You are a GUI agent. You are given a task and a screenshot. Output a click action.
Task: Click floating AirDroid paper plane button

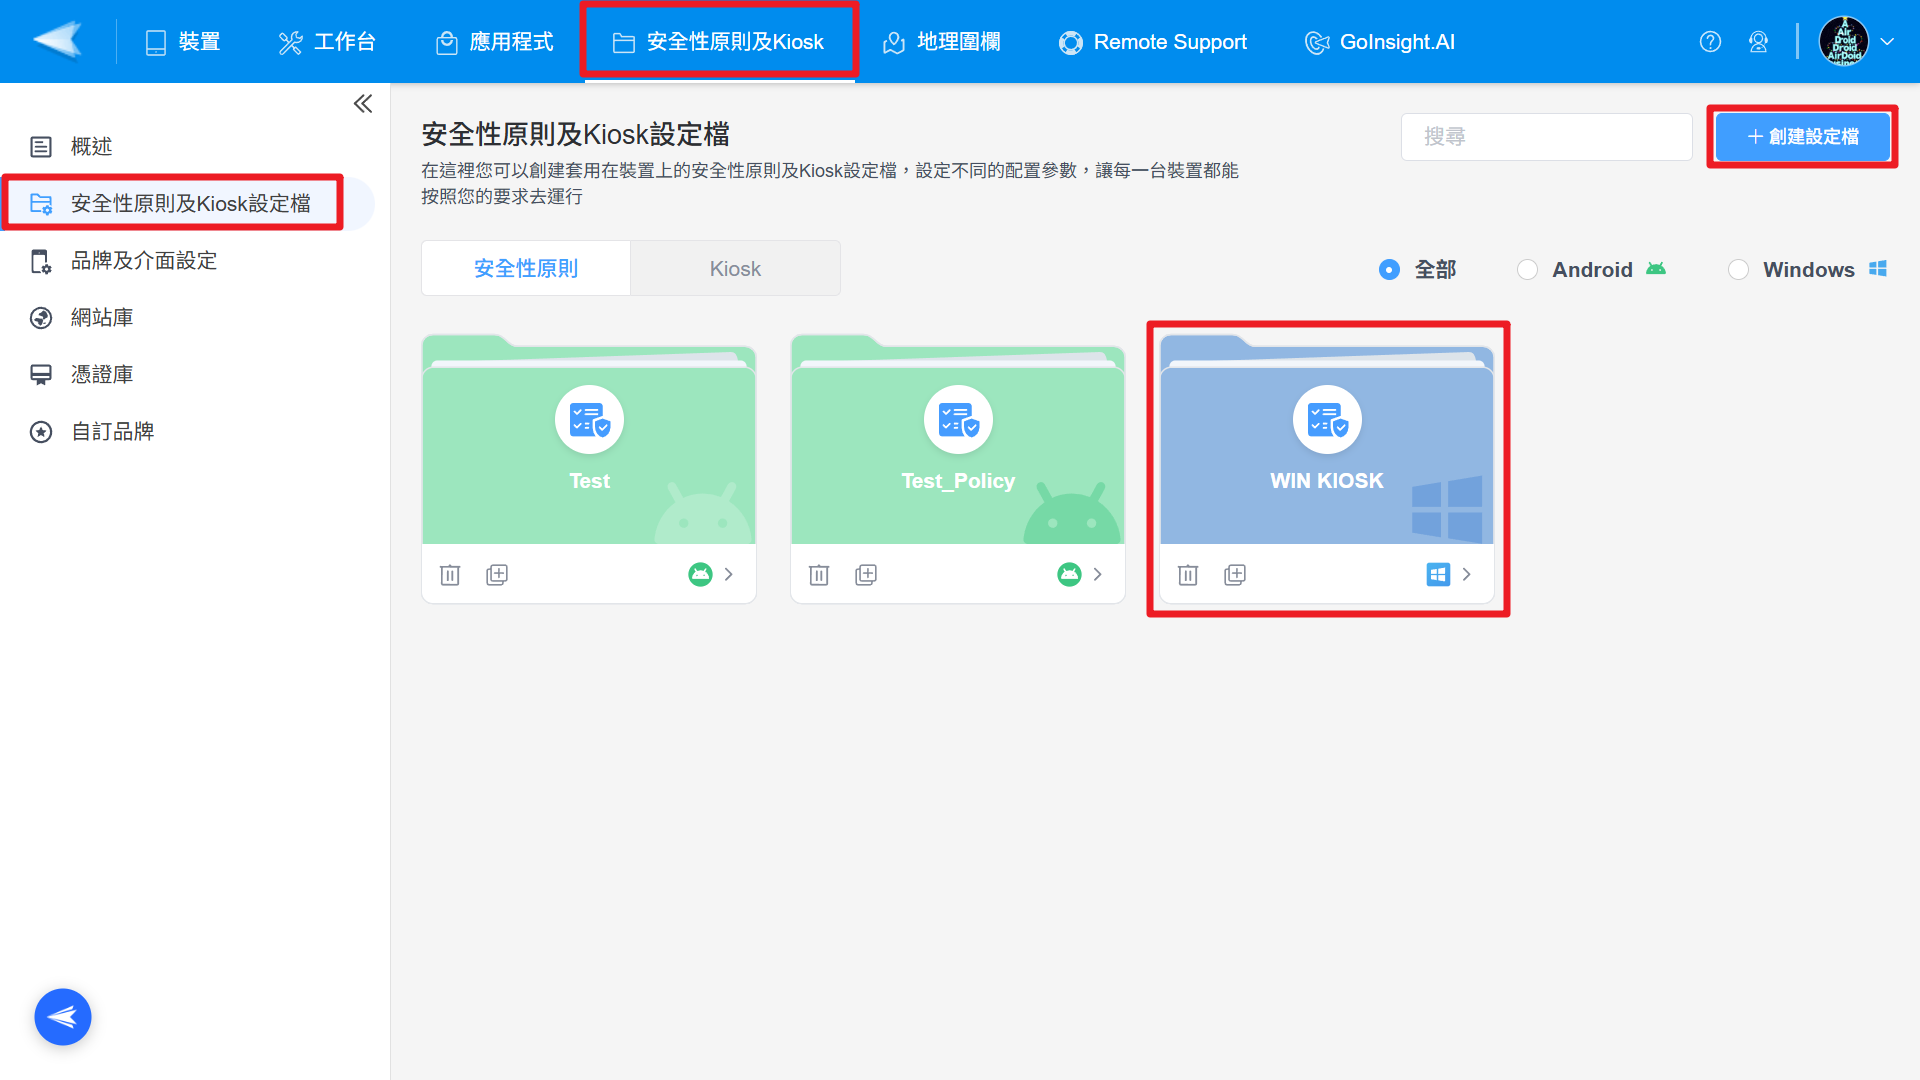pyautogui.click(x=63, y=1017)
